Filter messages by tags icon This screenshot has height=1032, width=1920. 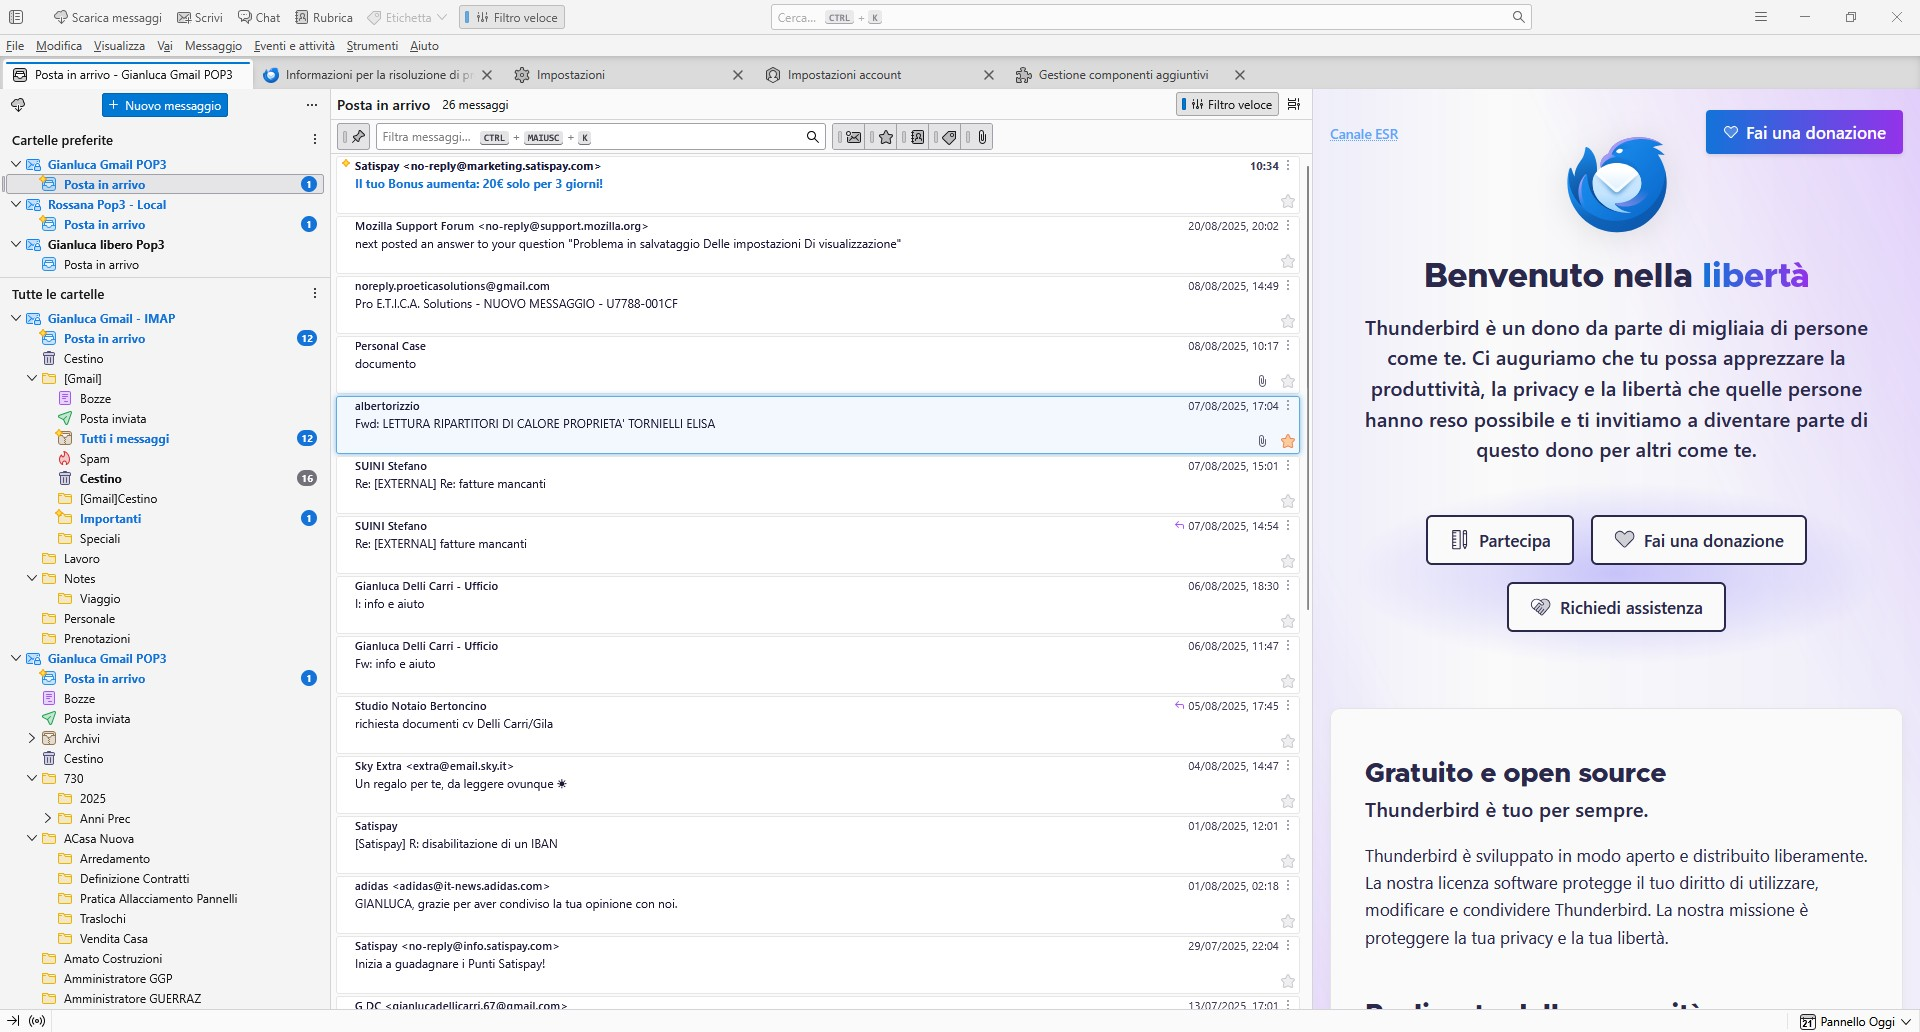[x=949, y=137]
